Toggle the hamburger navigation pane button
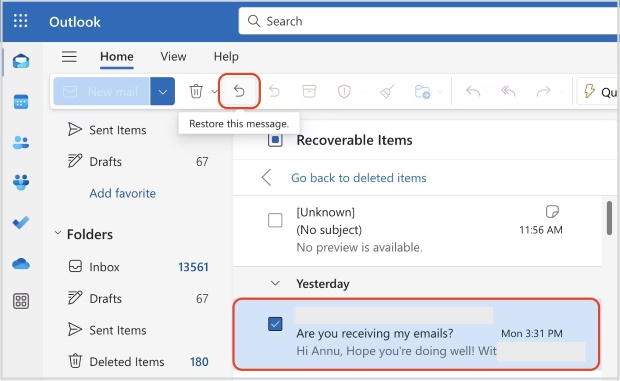Screen dimensions: 620x381 tap(69, 57)
